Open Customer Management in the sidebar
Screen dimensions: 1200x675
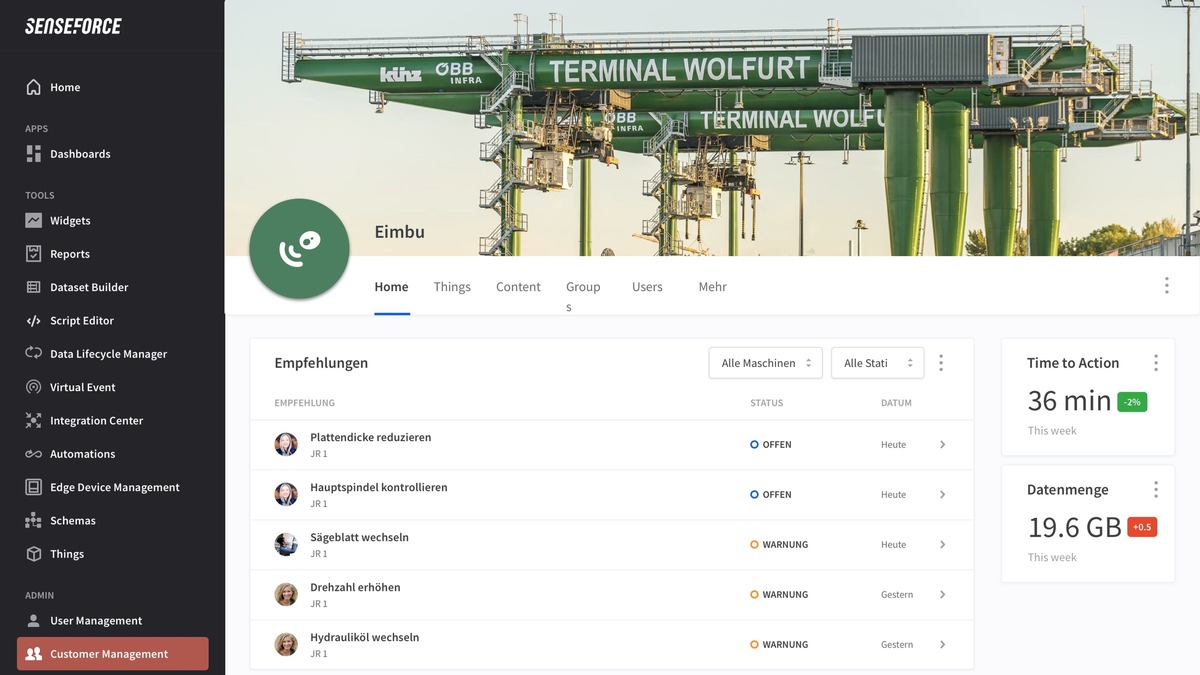tap(112, 654)
